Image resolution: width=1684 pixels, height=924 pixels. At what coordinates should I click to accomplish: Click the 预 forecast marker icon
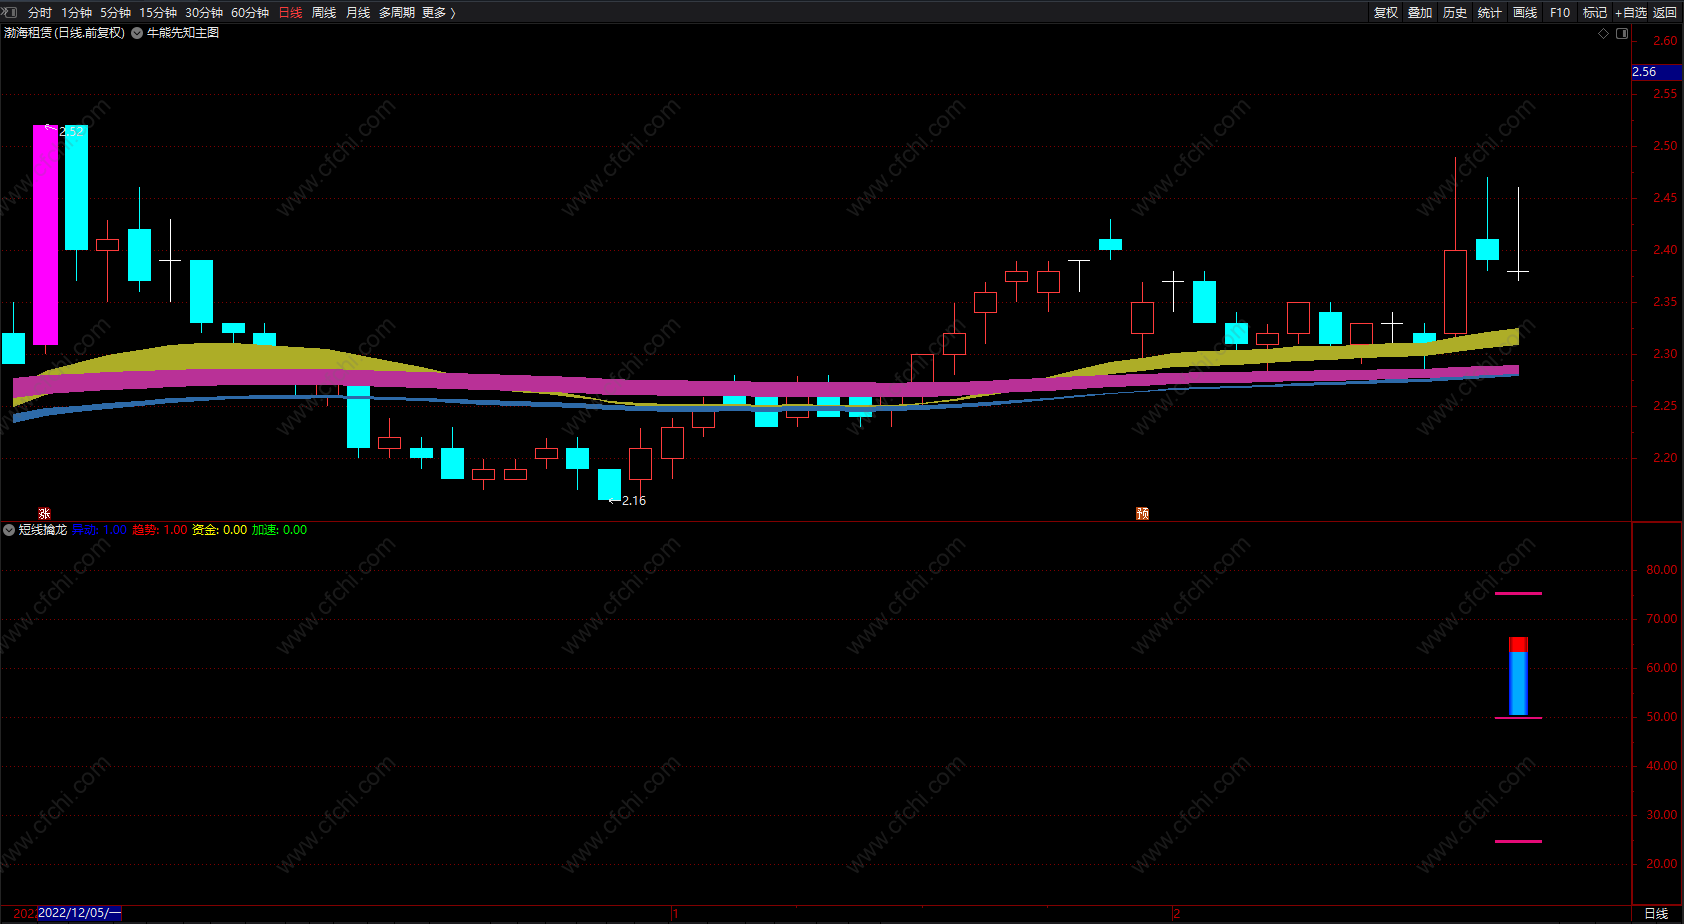(1142, 513)
